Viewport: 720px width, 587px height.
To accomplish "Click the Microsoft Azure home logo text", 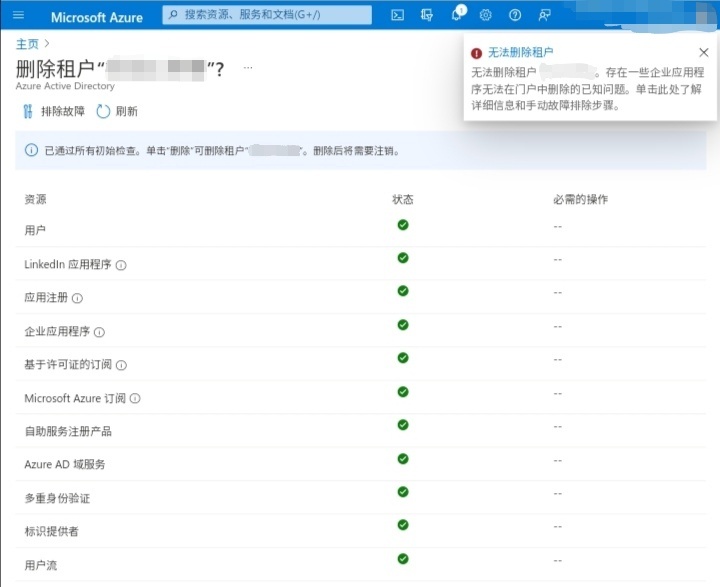I will point(96,17).
